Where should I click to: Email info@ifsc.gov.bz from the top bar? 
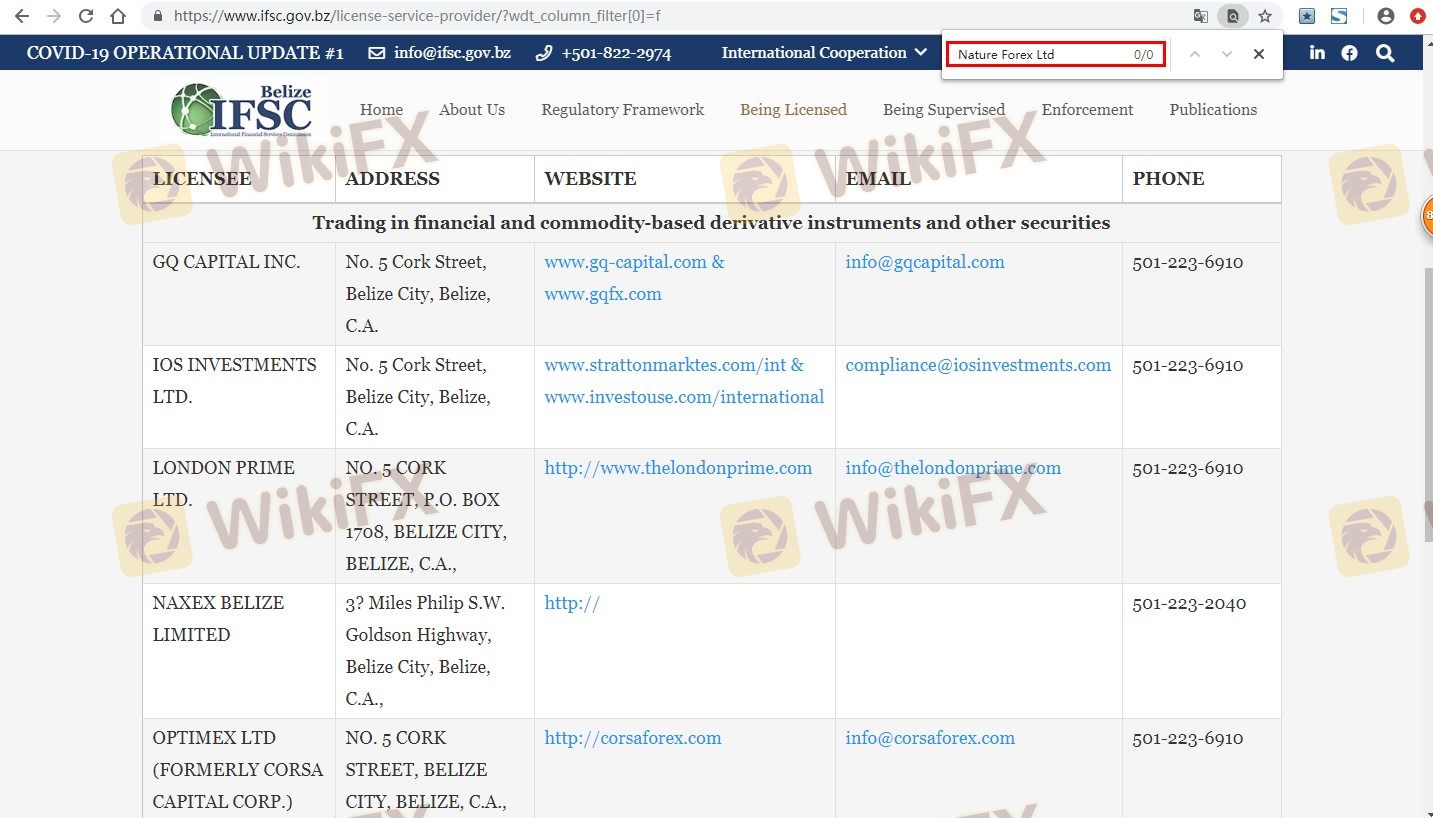[452, 53]
